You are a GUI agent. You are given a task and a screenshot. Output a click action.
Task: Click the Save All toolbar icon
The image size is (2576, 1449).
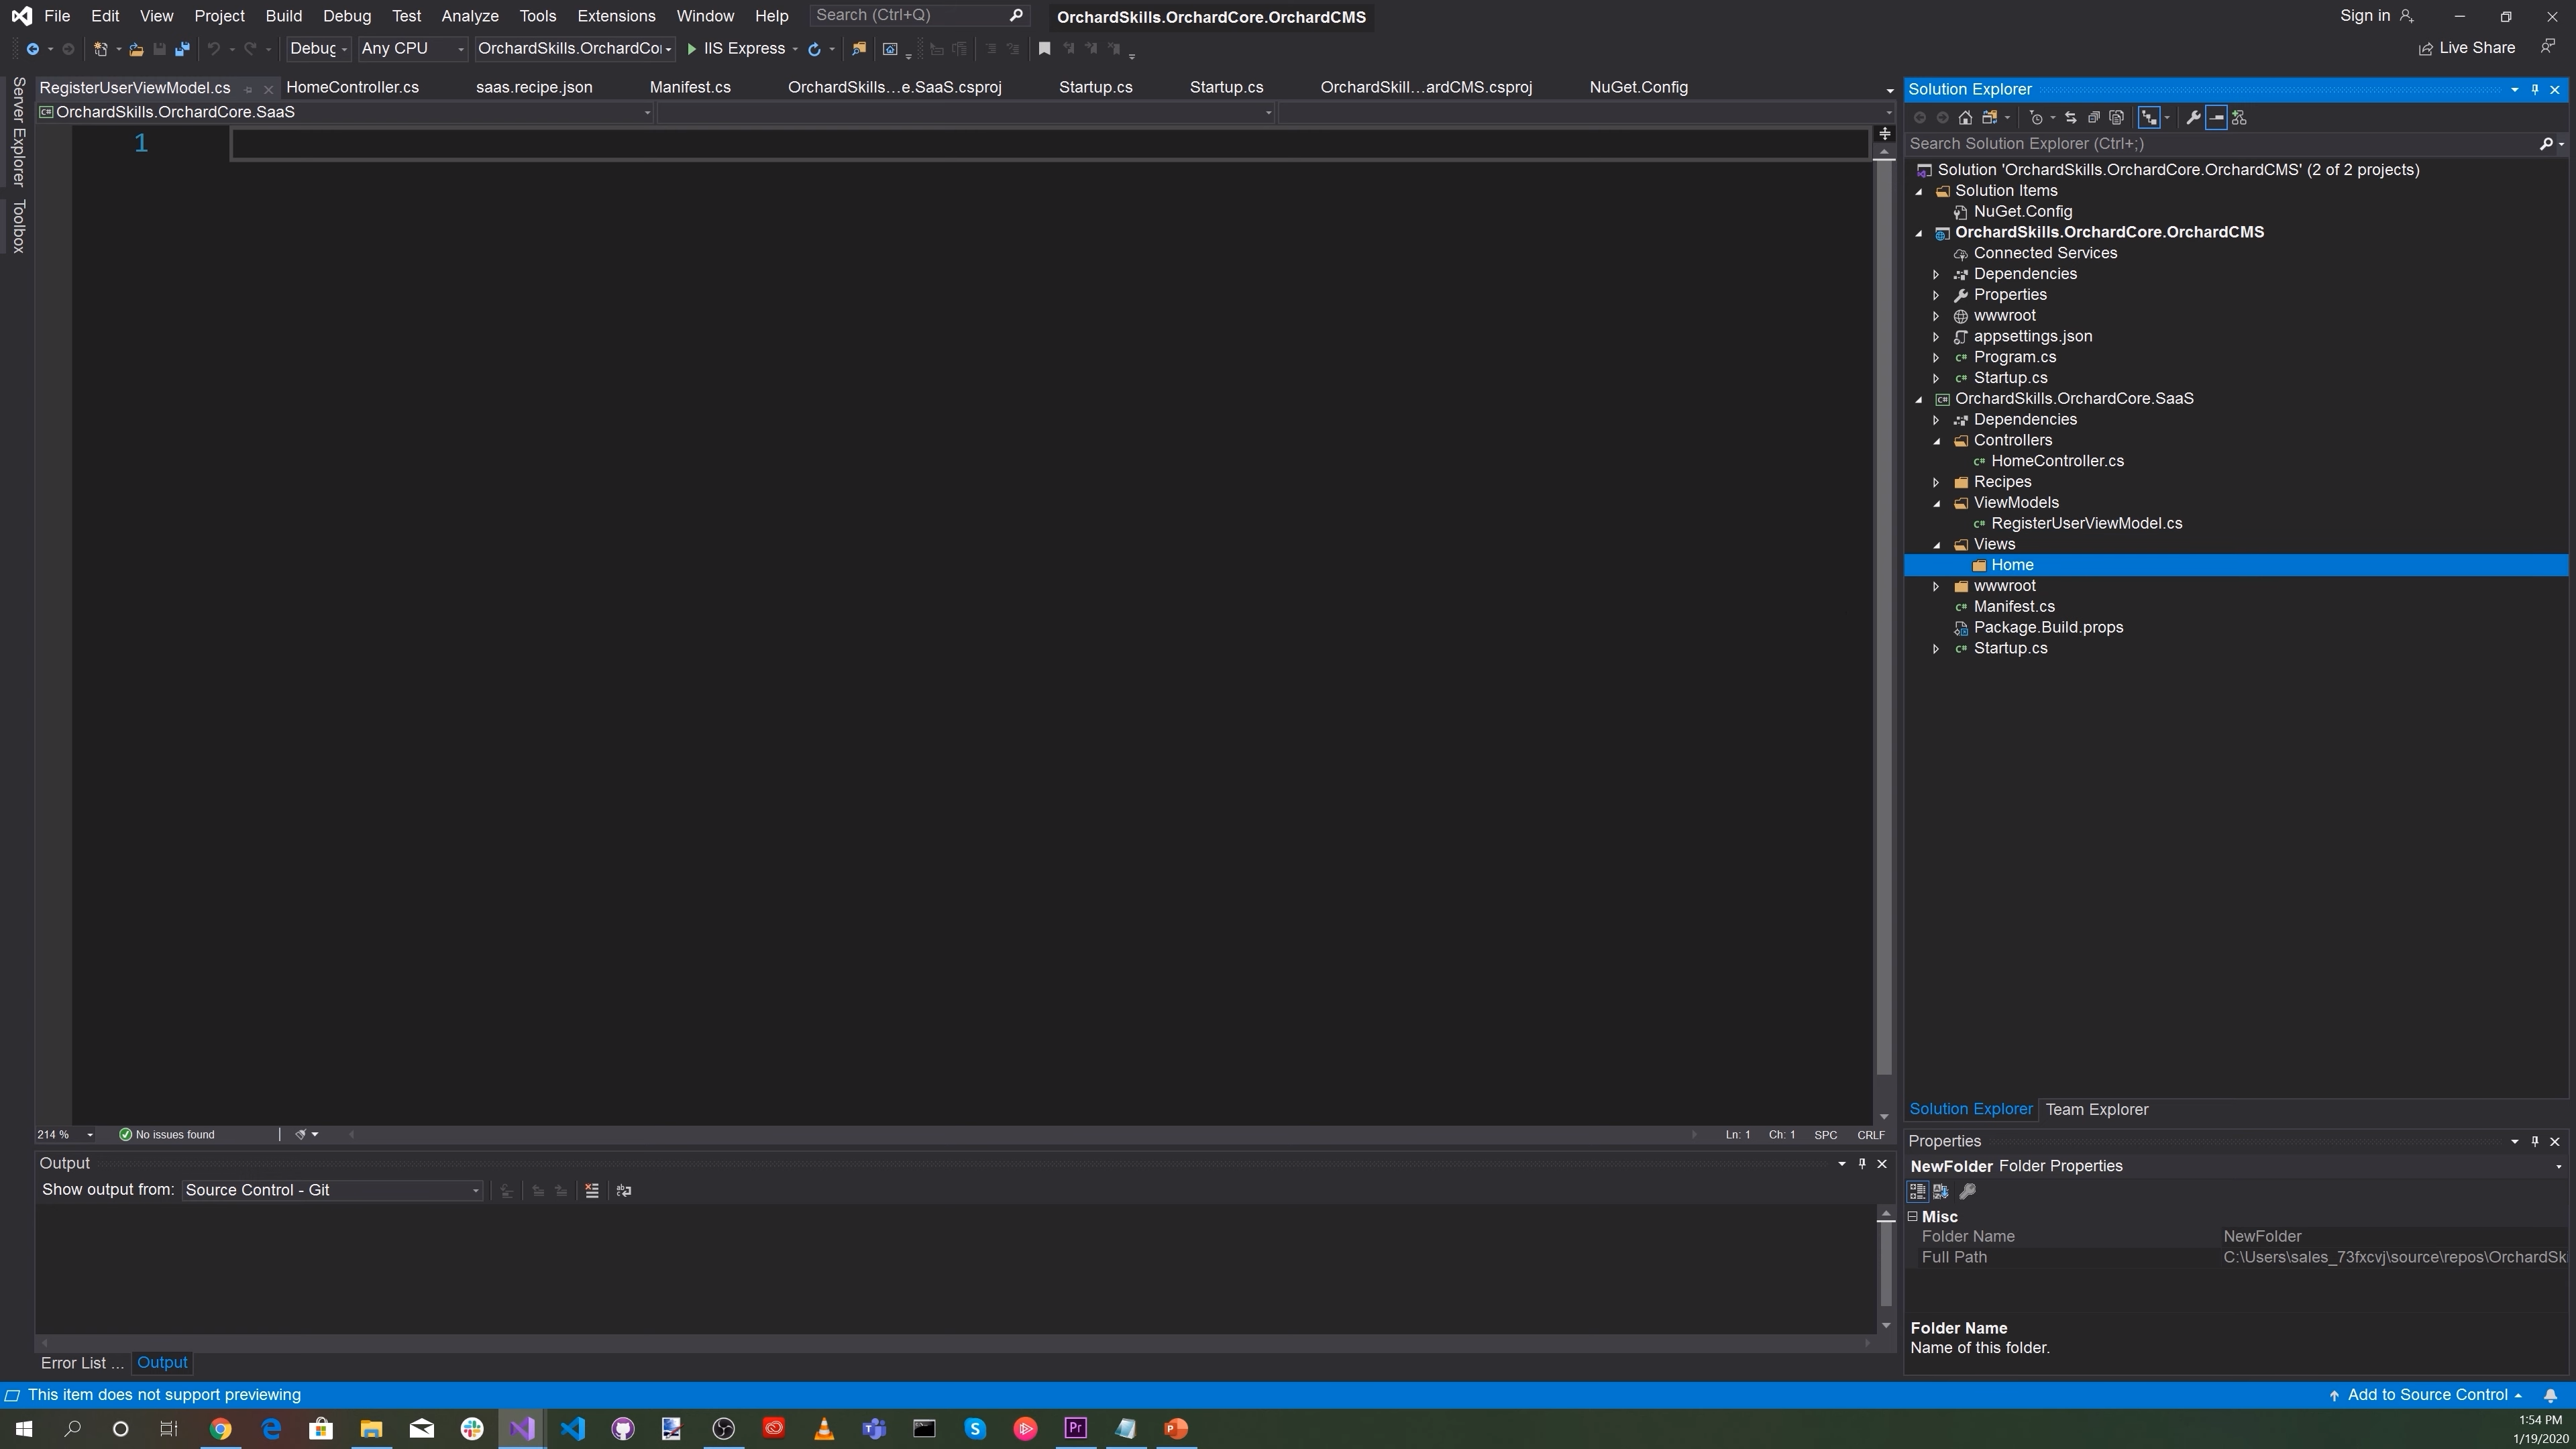tap(182, 48)
